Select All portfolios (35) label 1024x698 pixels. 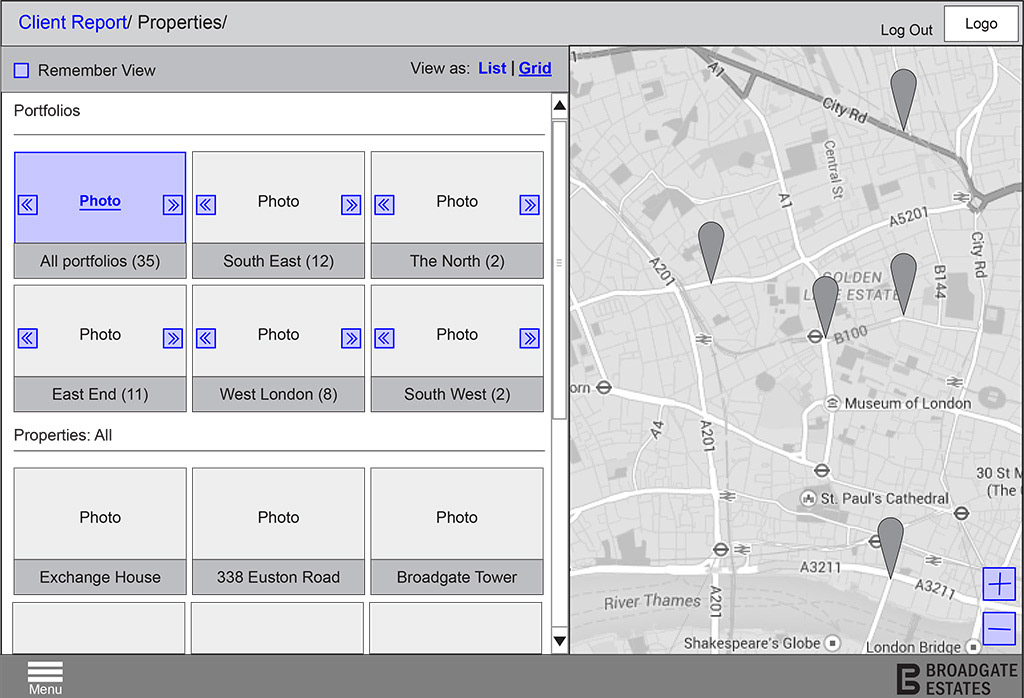[100, 261]
